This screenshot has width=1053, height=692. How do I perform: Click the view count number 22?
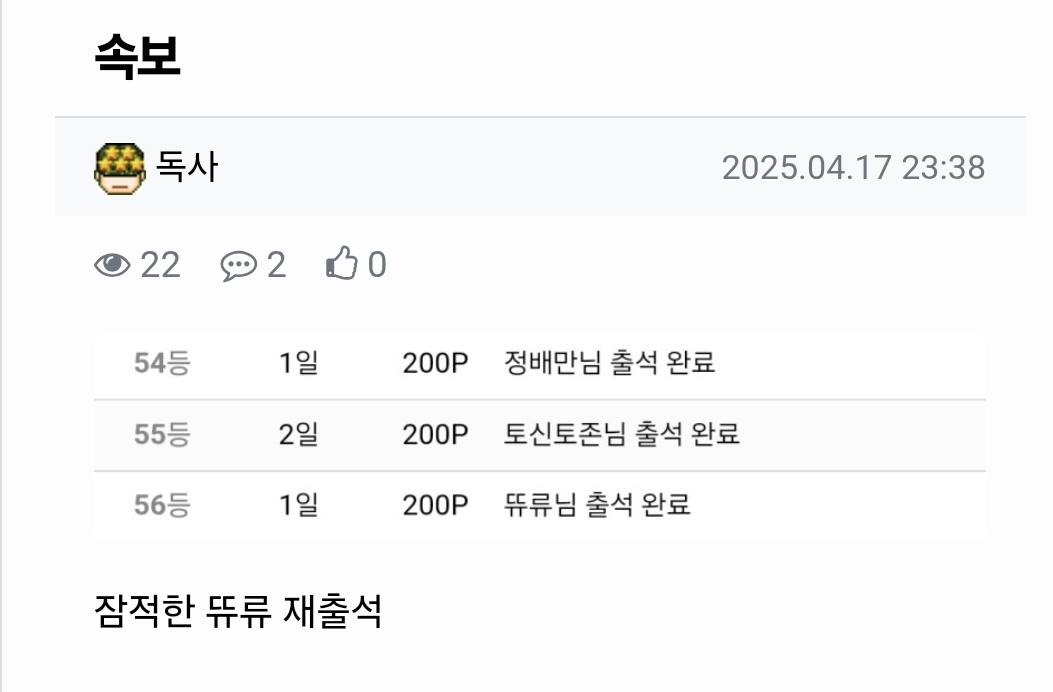pyautogui.click(x=160, y=265)
